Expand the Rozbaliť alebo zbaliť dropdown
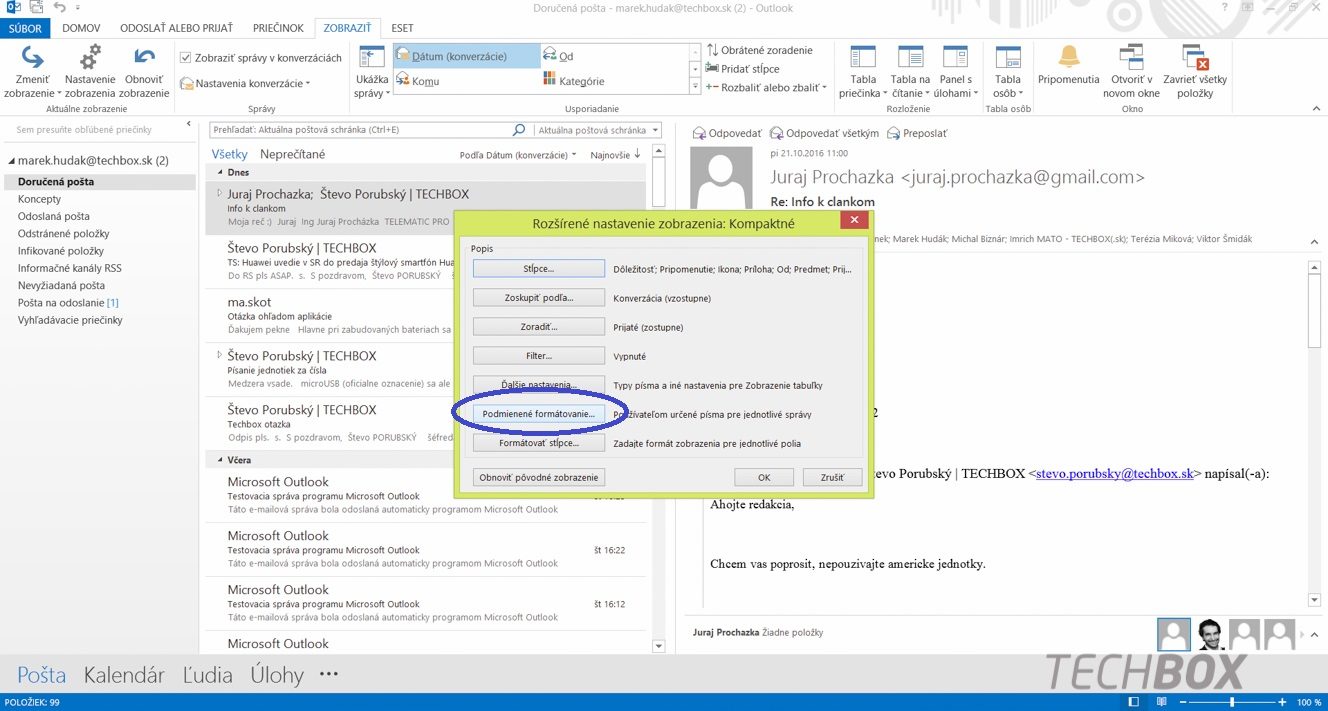The image size is (1328, 711). pos(767,87)
